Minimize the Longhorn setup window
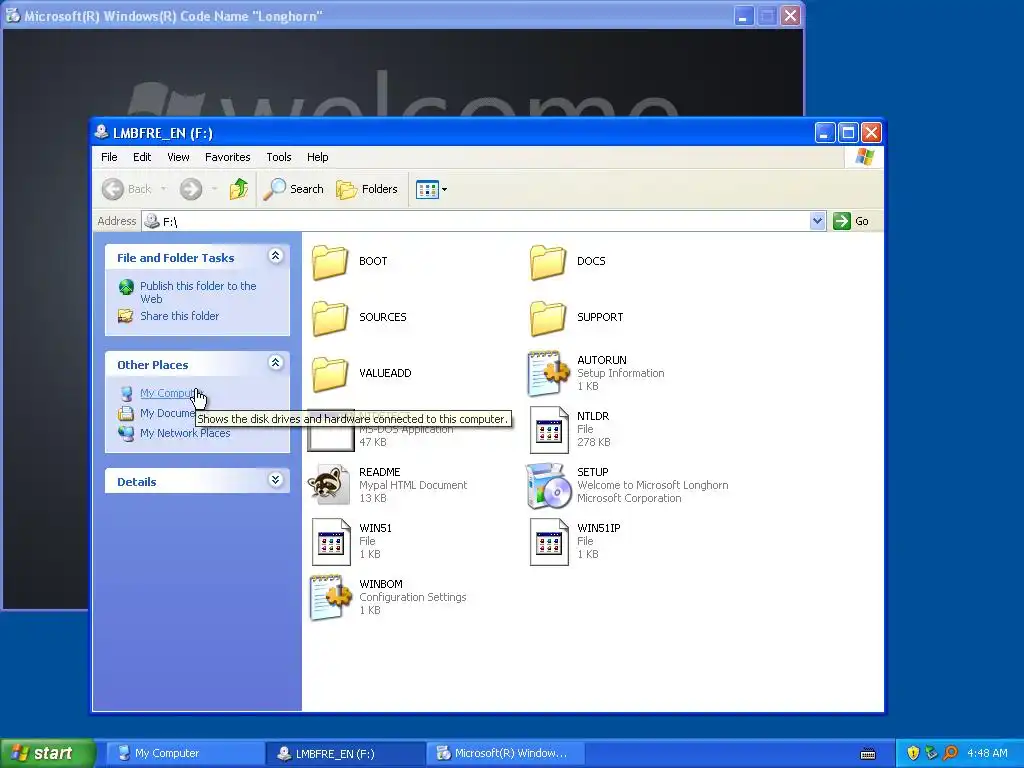The height and width of the screenshot is (768, 1024). 743,16
